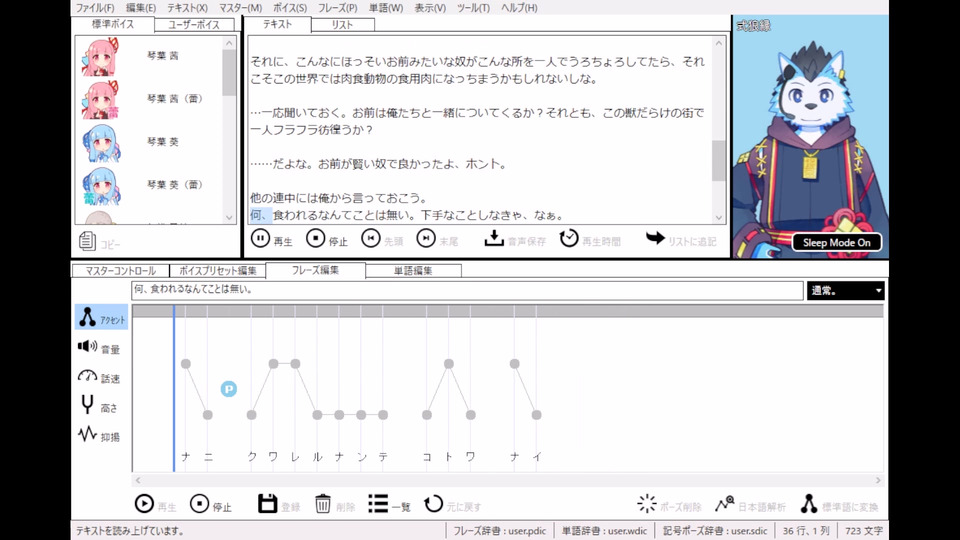Click the 登録 floppy save icon
Image resolution: width=960 pixels, height=540 pixels.
pyautogui.click(x=268, y=504)
